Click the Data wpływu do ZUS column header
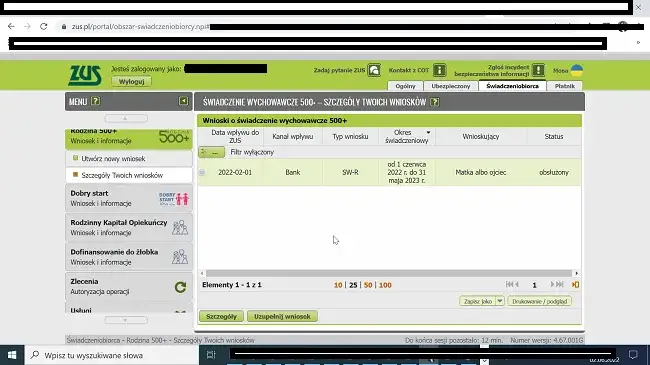The height and width of the screenshot is (365, 650). [x=235, y=136]
